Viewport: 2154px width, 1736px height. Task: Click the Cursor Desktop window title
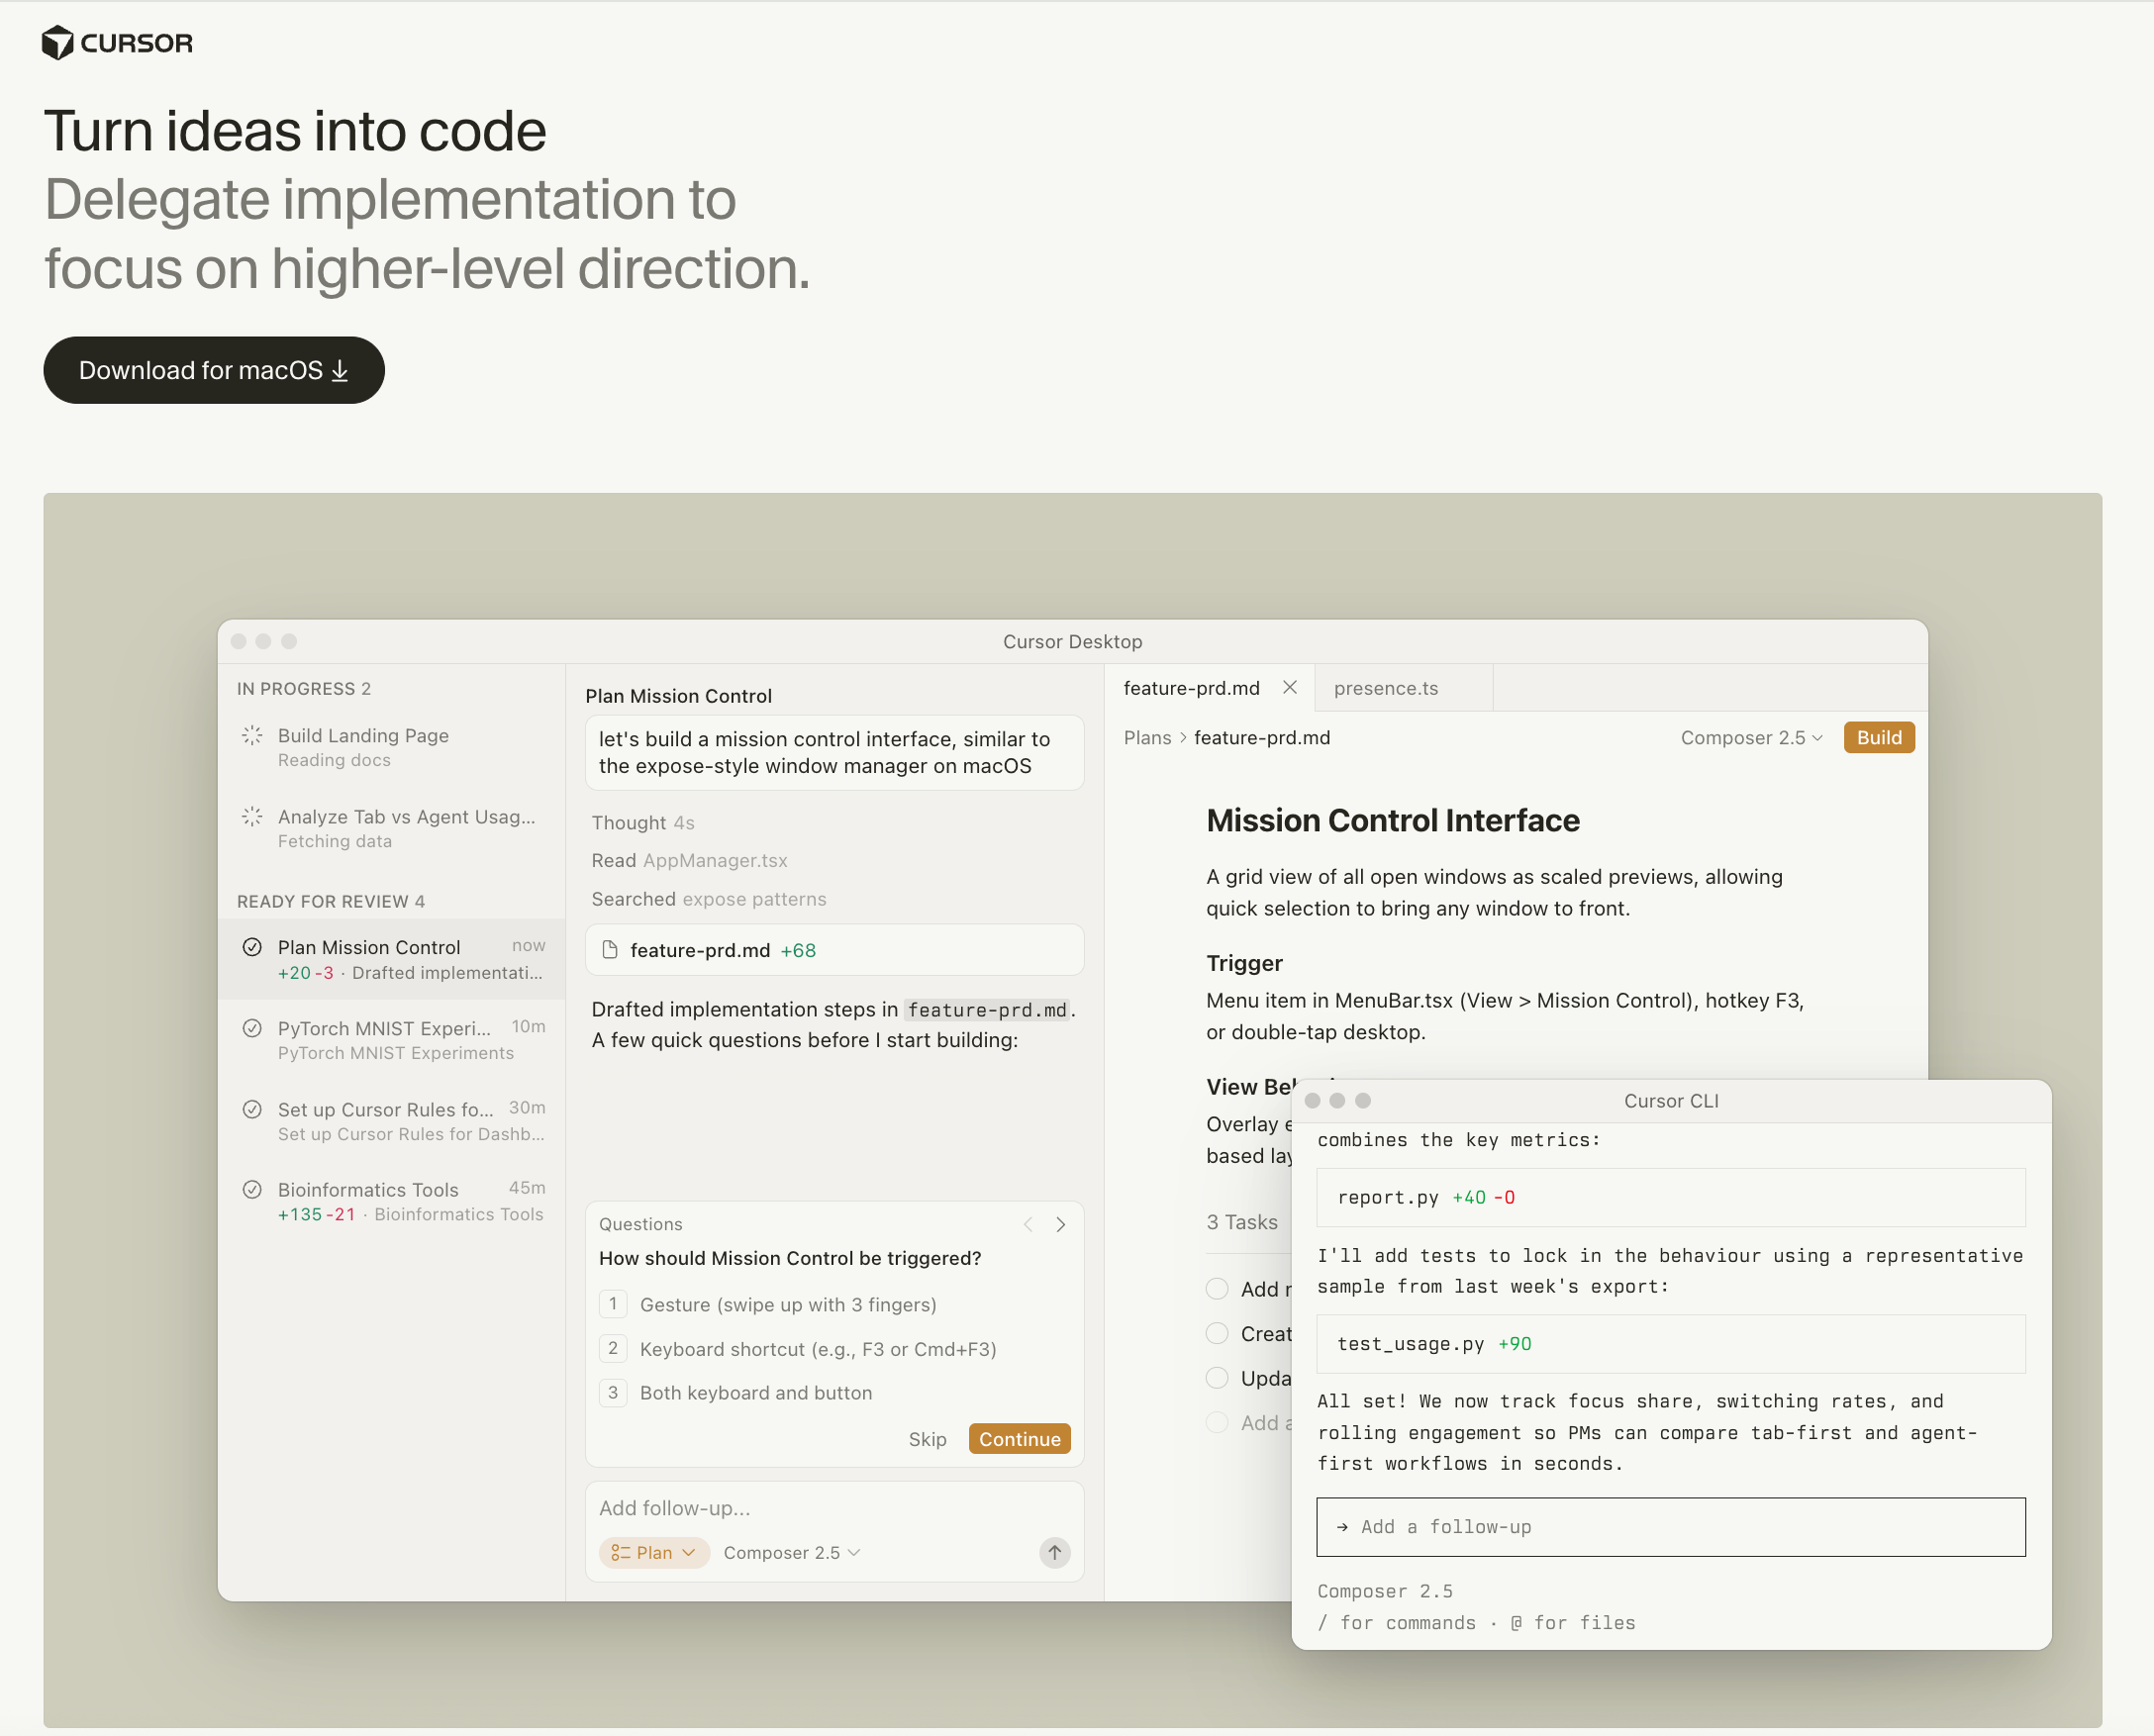coord(1072,641)
